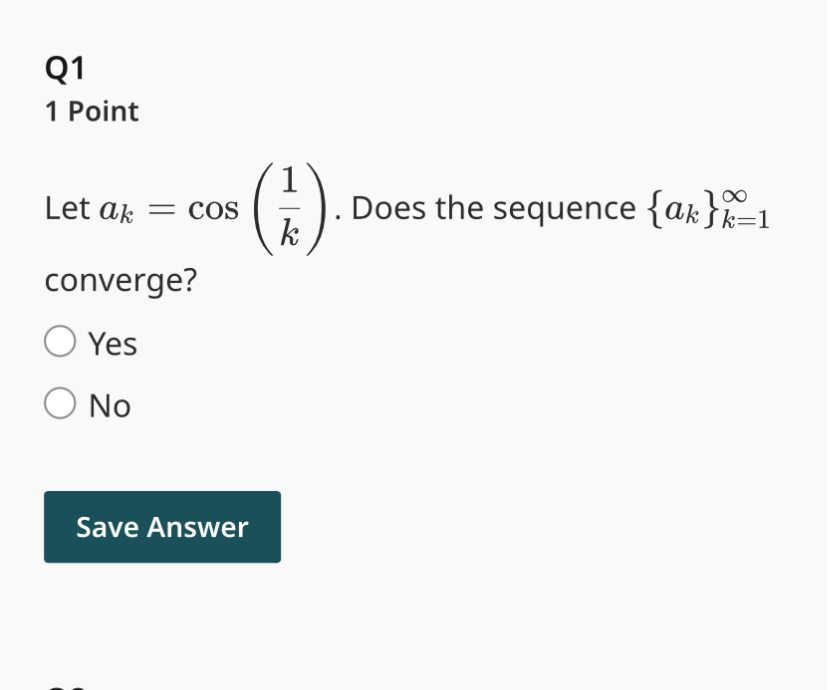Click the "Yes" option label text

point(113,345)
